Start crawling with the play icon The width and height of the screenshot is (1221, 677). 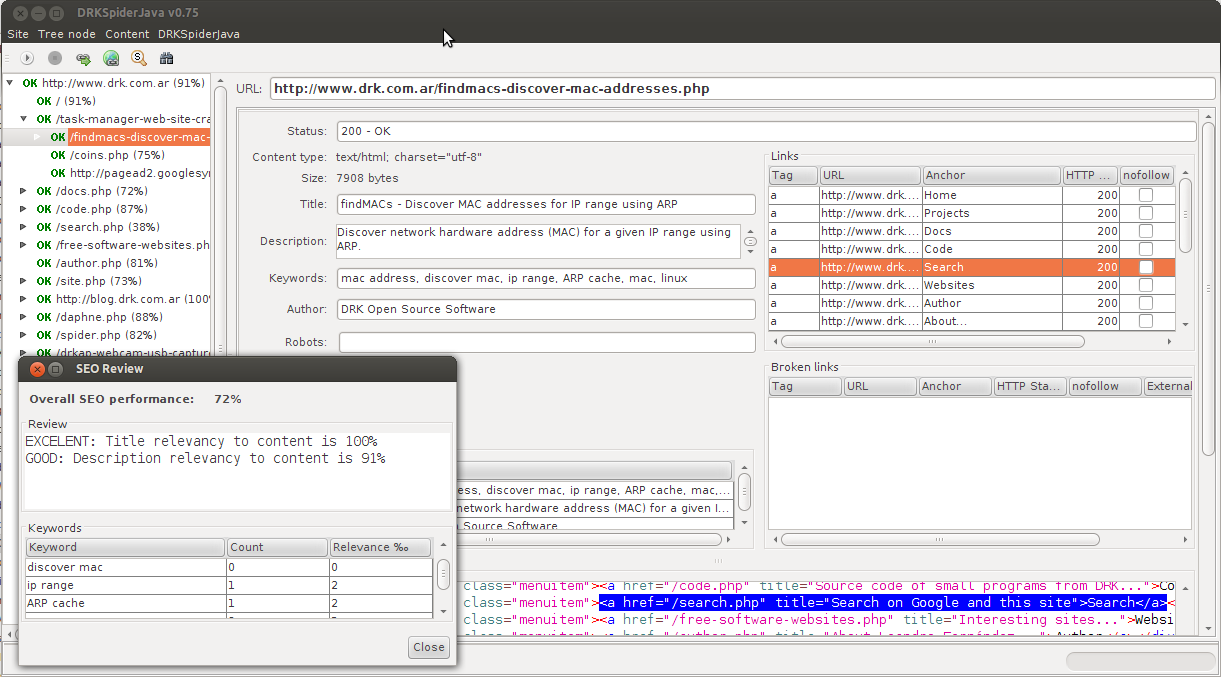[27, 59]
